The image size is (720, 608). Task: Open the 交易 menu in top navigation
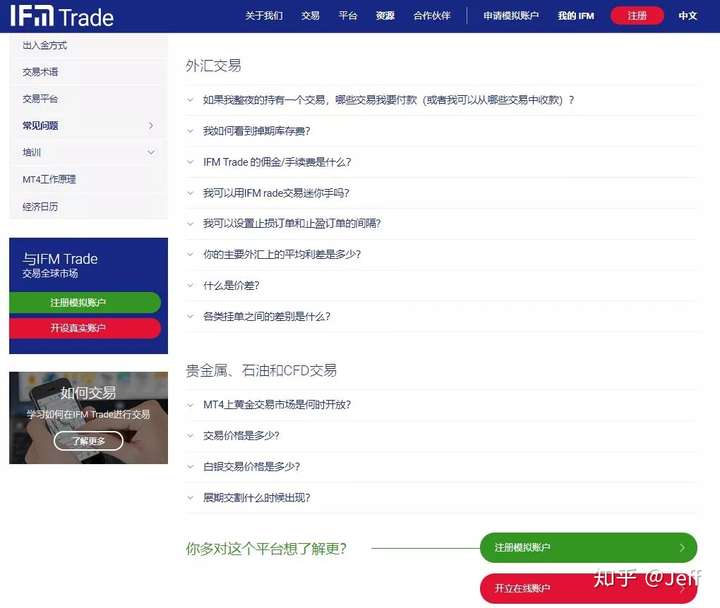coord(310,16)
